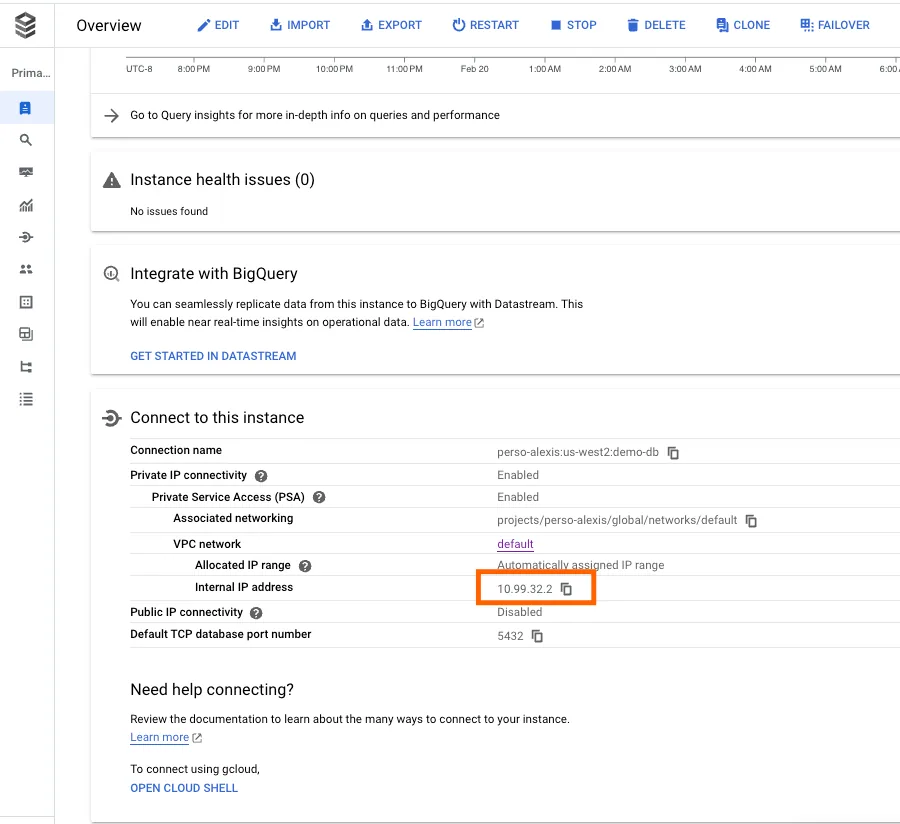Click the Need help connecting? heading
The height and width of the screenshot is (824, 900).
click(x=212, y=689)
